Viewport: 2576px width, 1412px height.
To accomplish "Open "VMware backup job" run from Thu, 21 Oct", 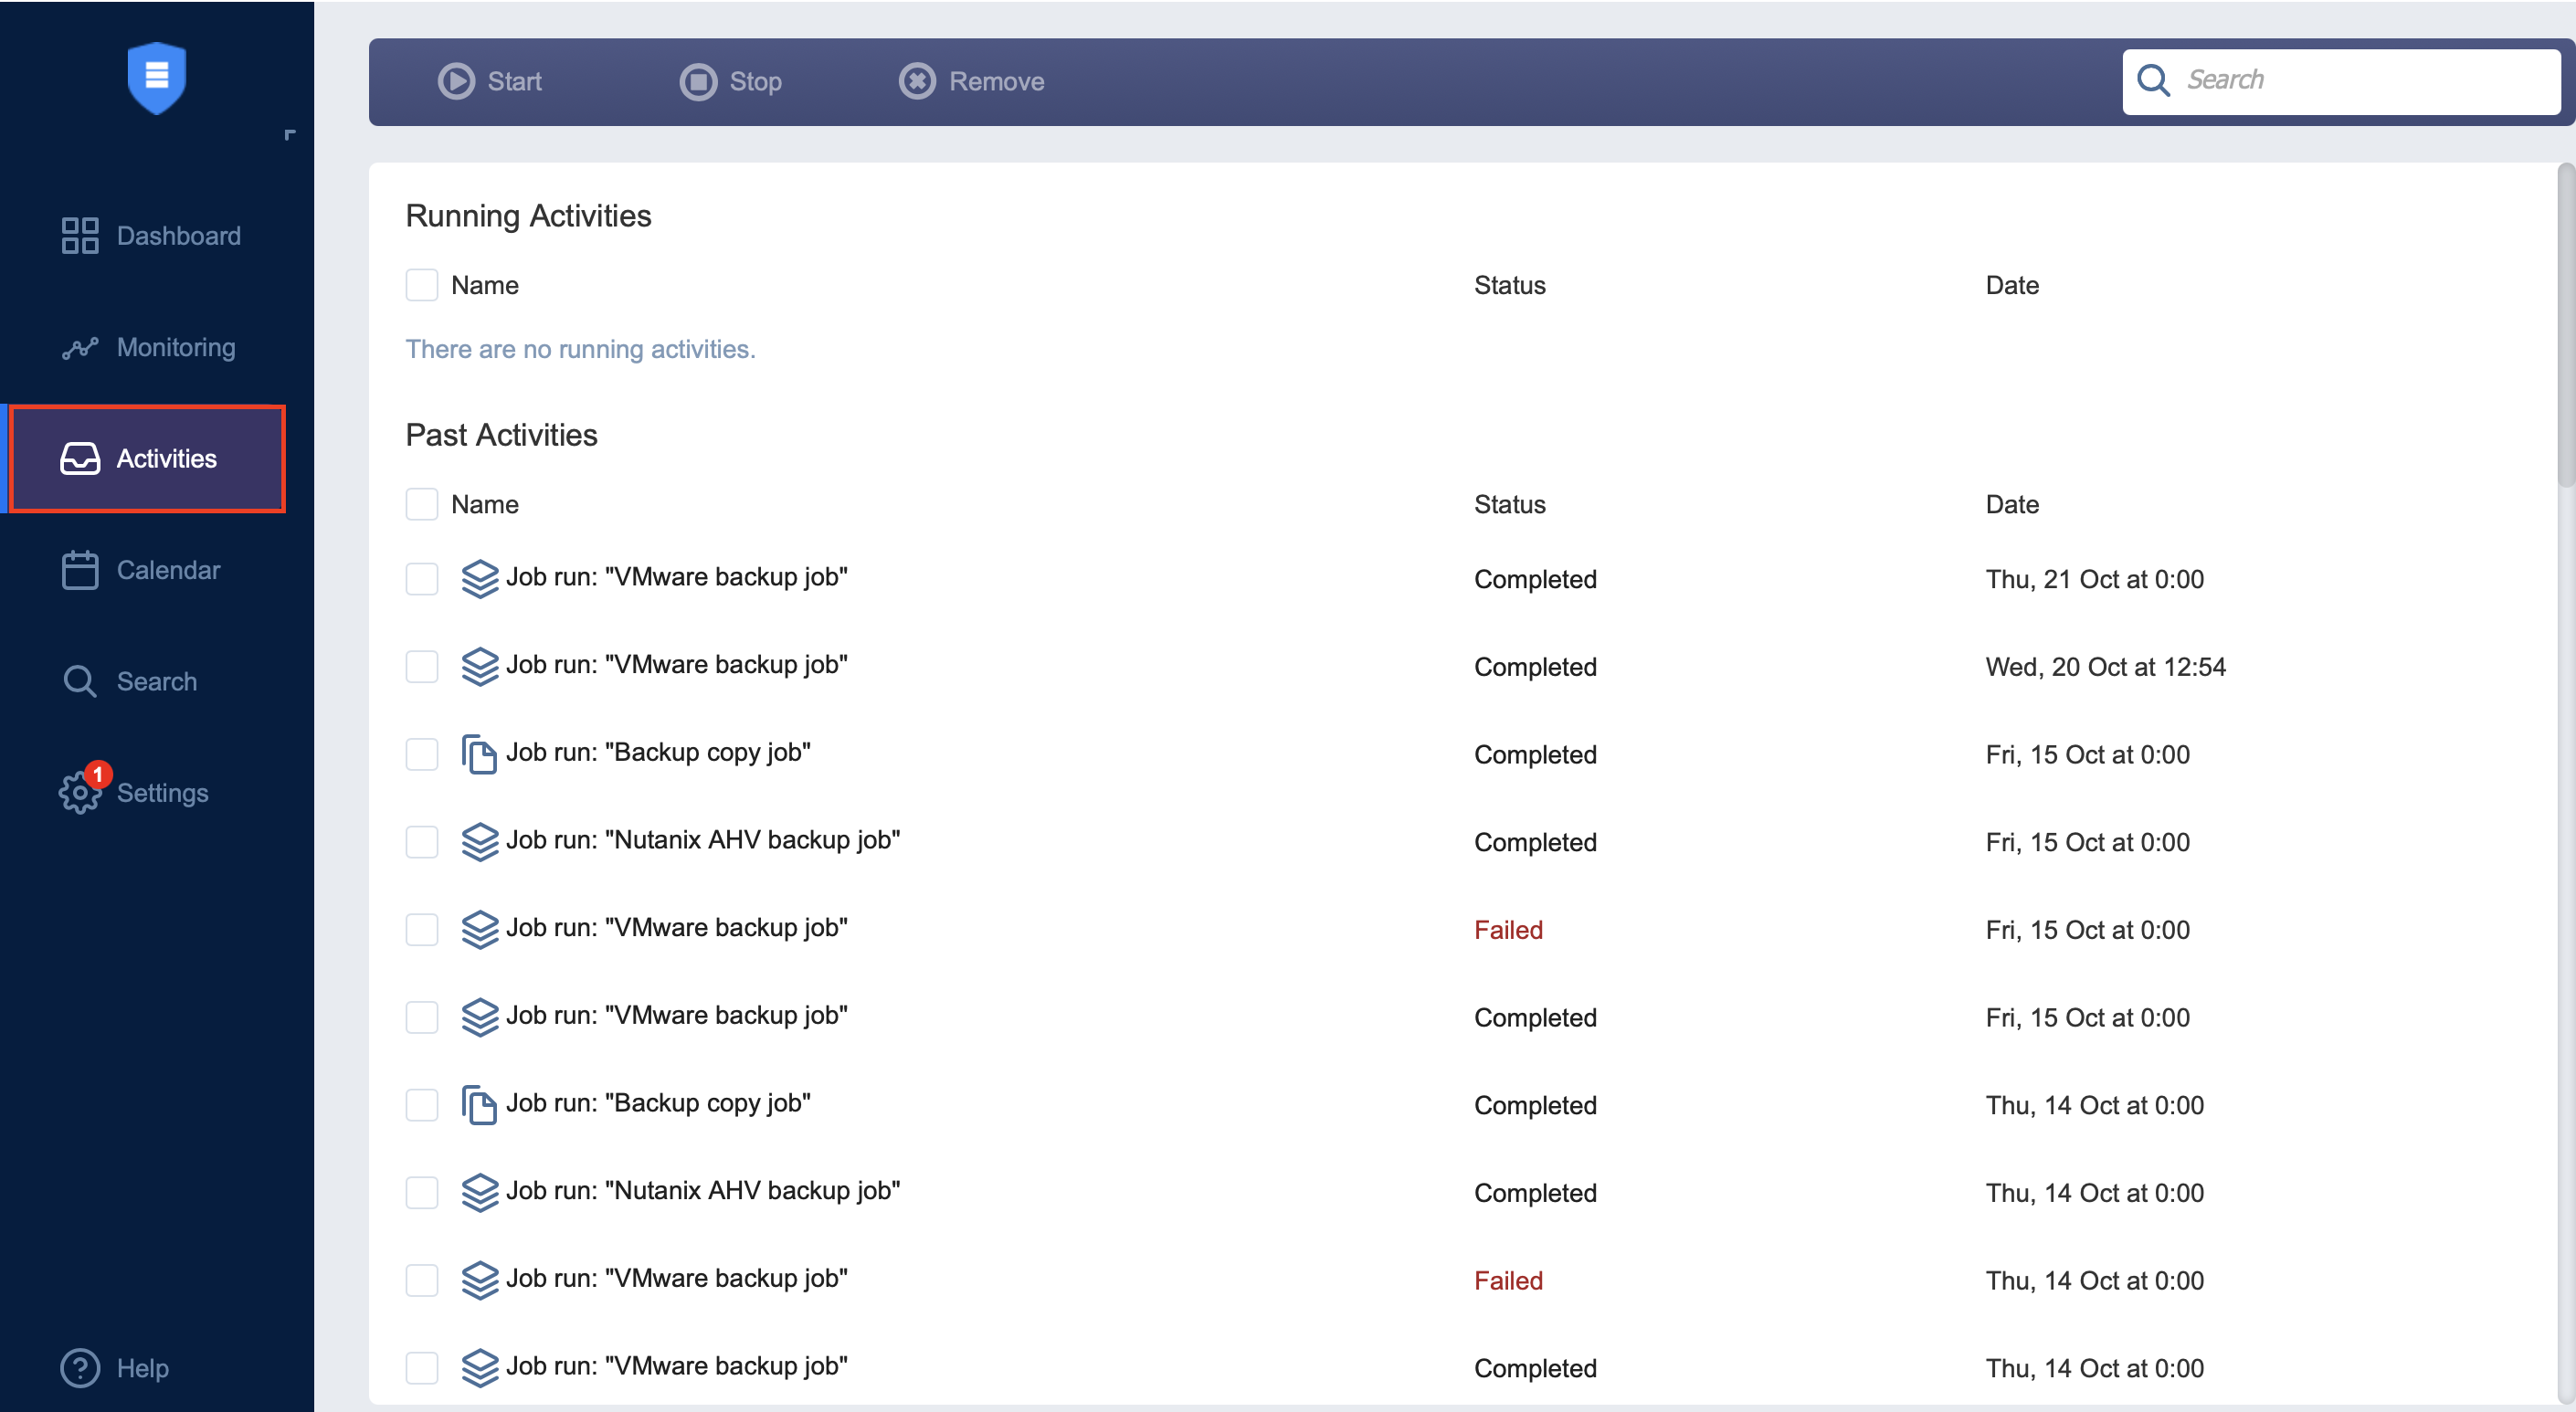I will point(677,577).
